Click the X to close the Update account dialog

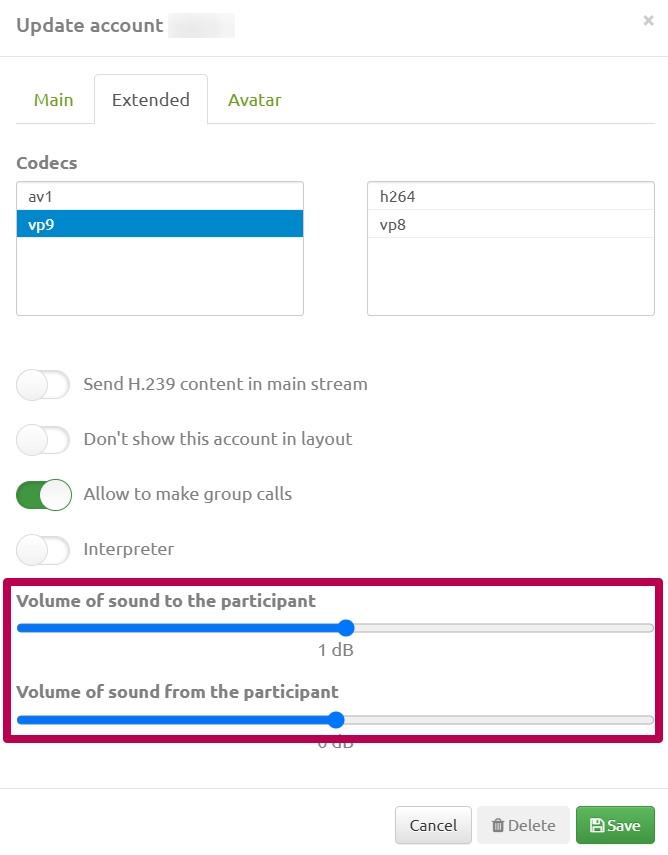pyautogui.click(x=648, y=20)
